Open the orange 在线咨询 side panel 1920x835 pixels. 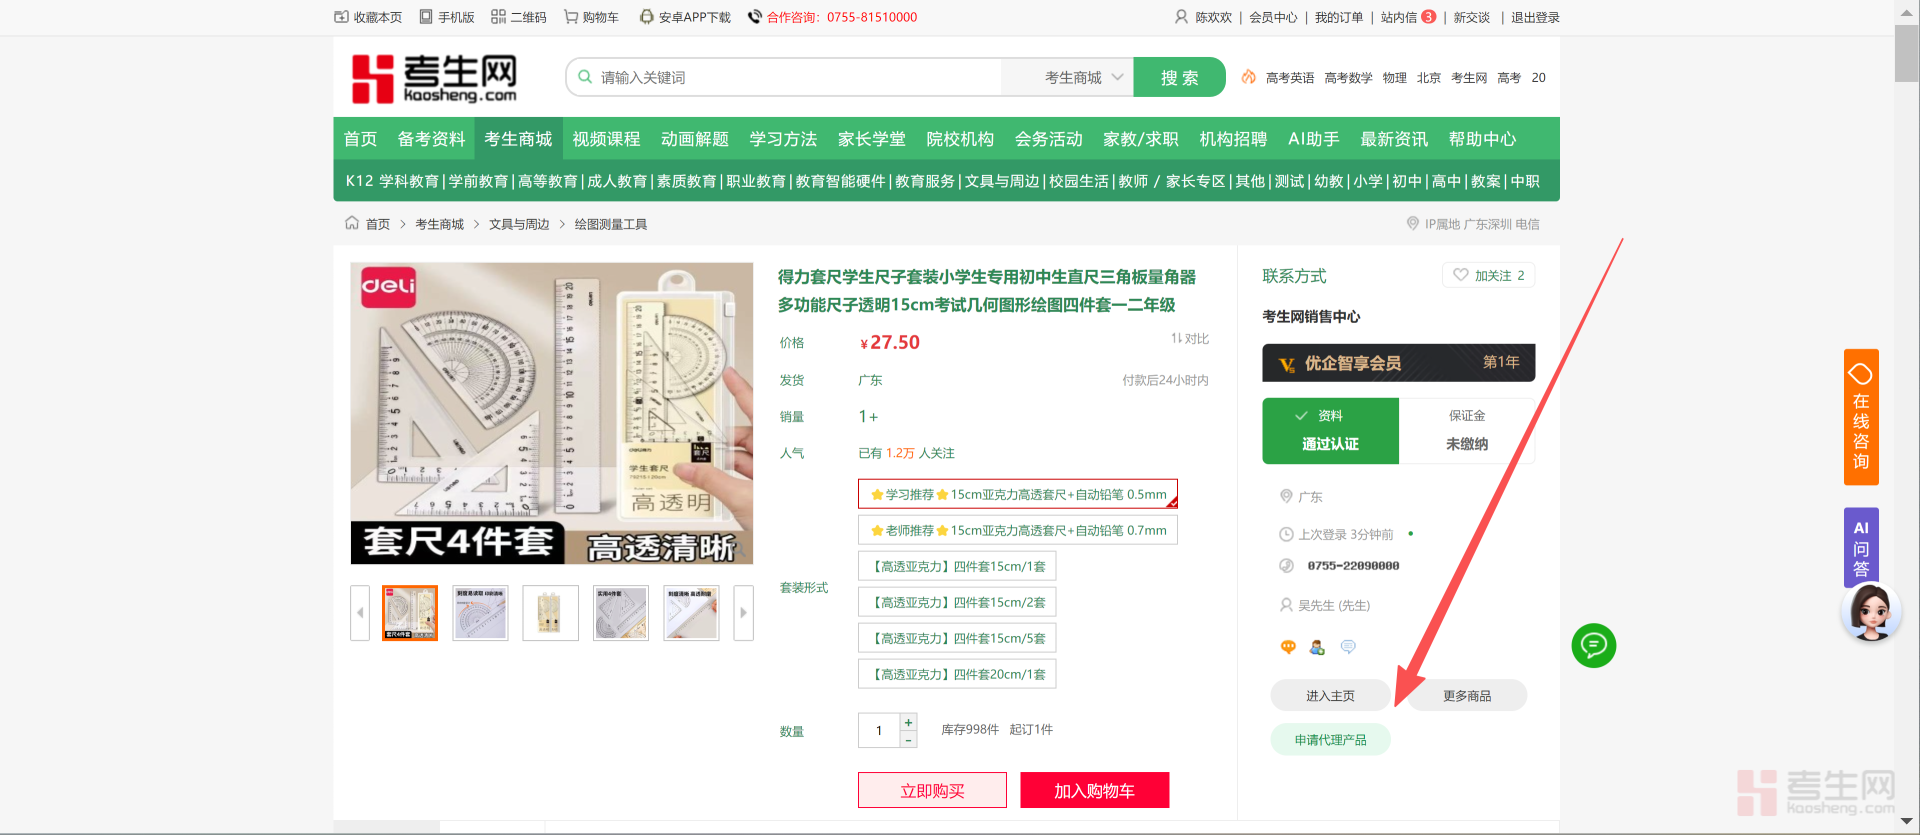click(1860, 417)
